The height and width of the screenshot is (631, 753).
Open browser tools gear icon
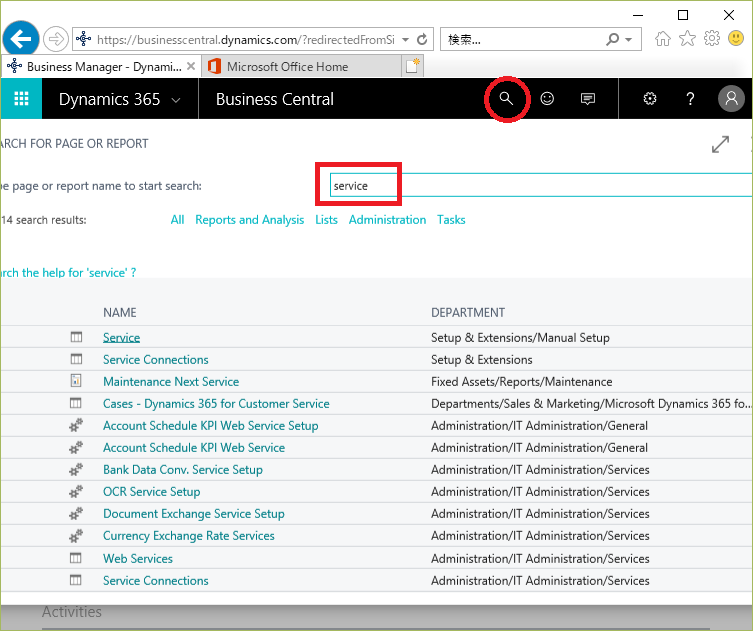click(x=712, y=38)
